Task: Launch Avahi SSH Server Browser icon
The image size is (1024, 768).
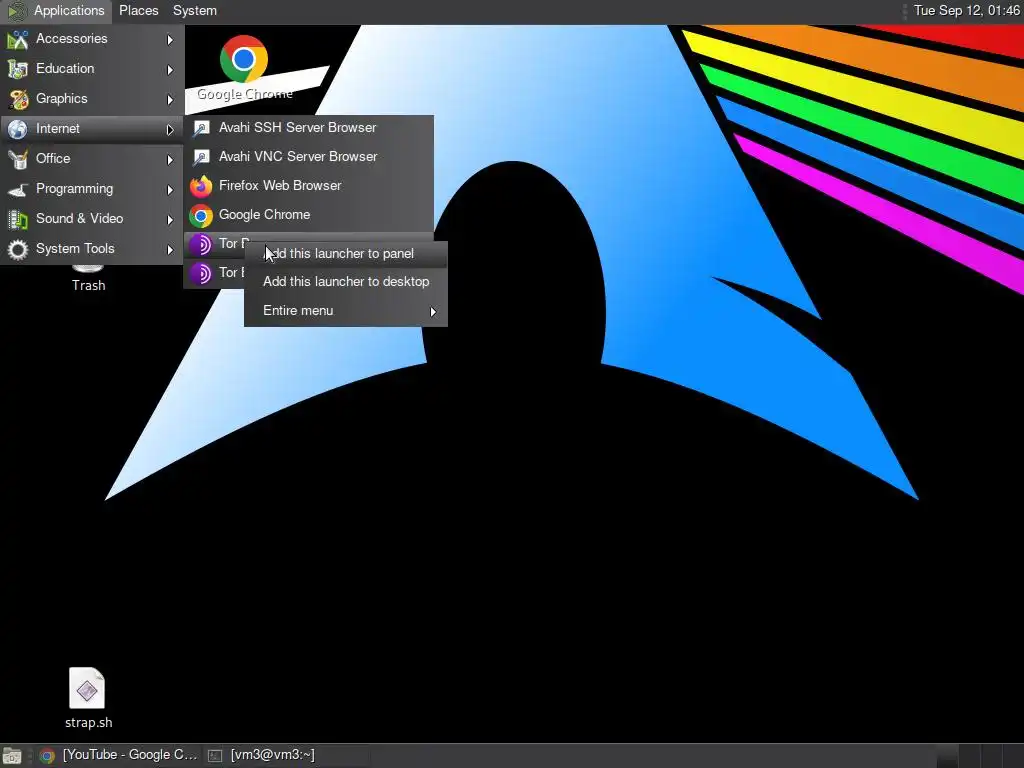Action: (x=201, y=129)
